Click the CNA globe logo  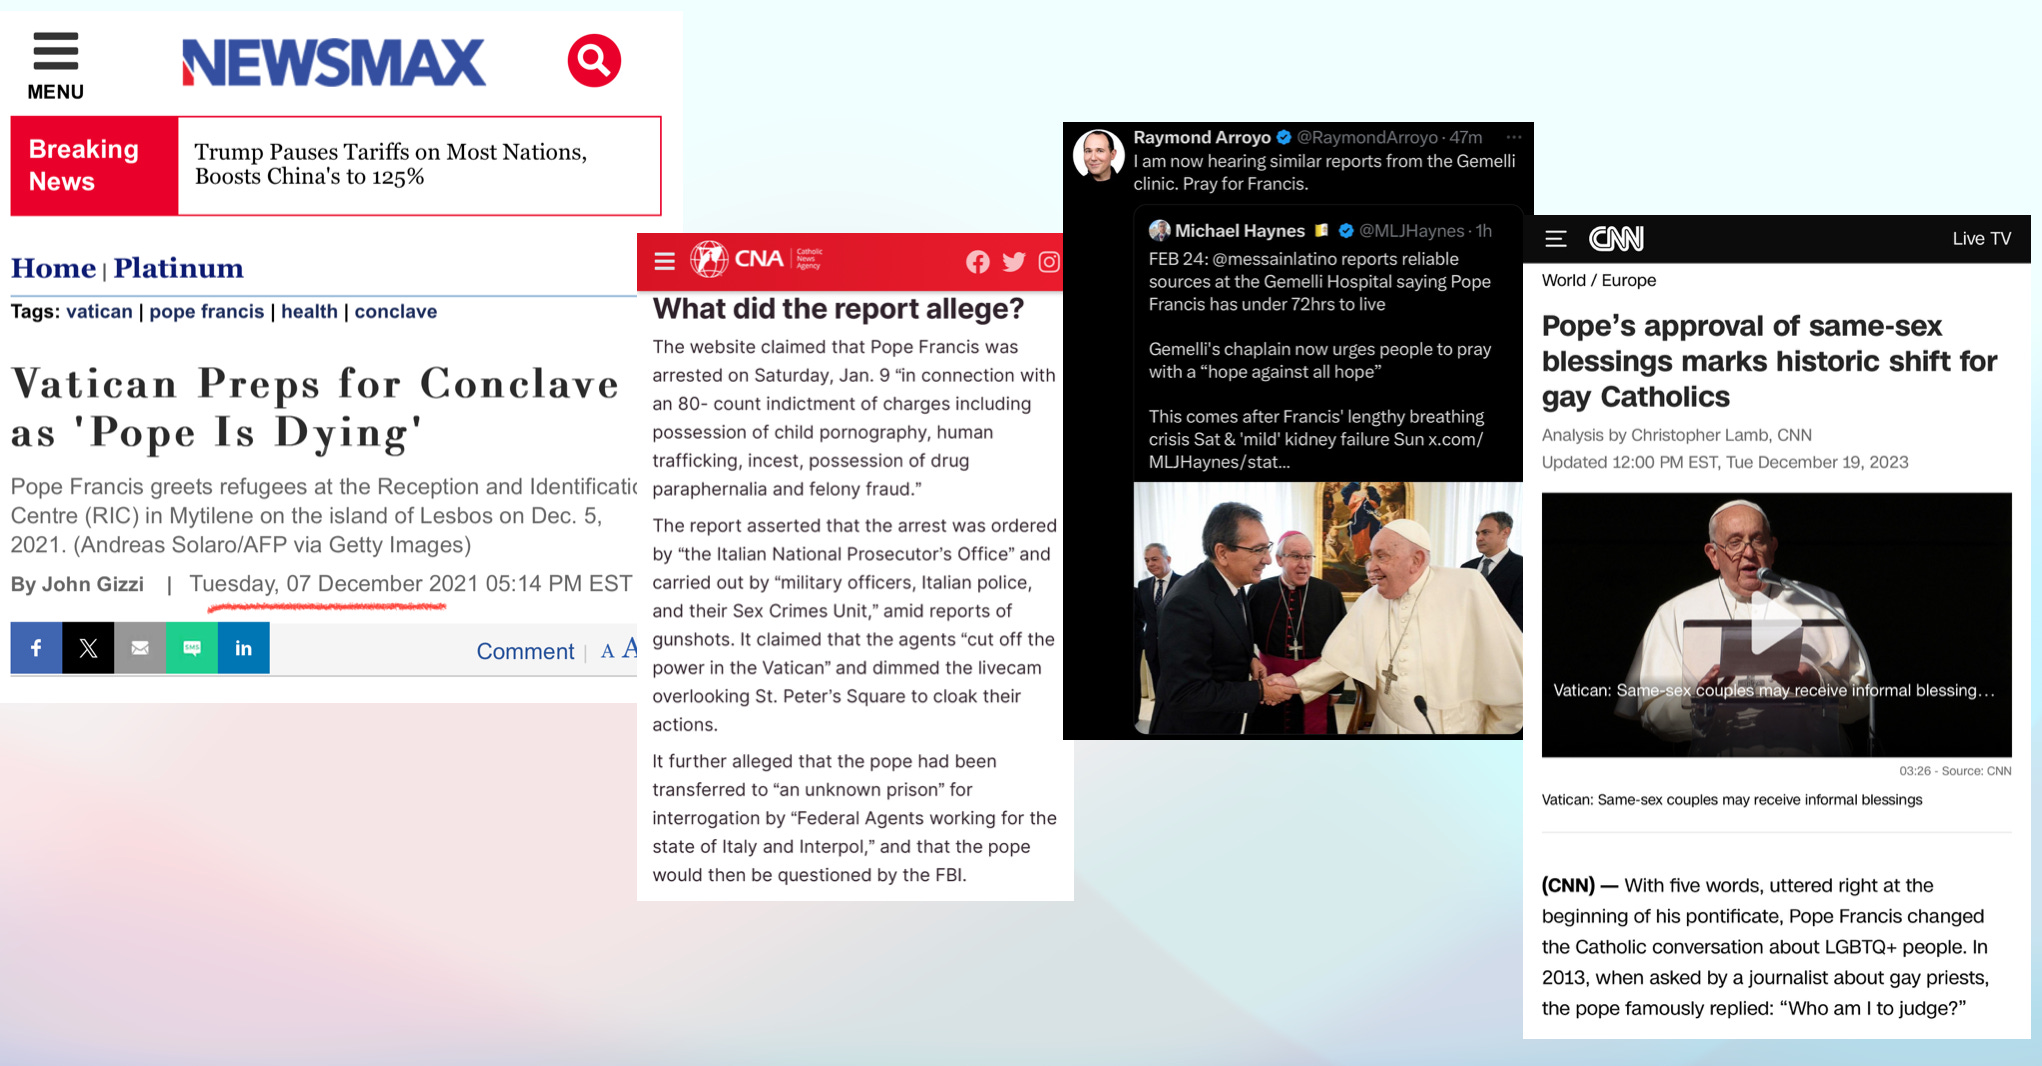coord(709,259)
